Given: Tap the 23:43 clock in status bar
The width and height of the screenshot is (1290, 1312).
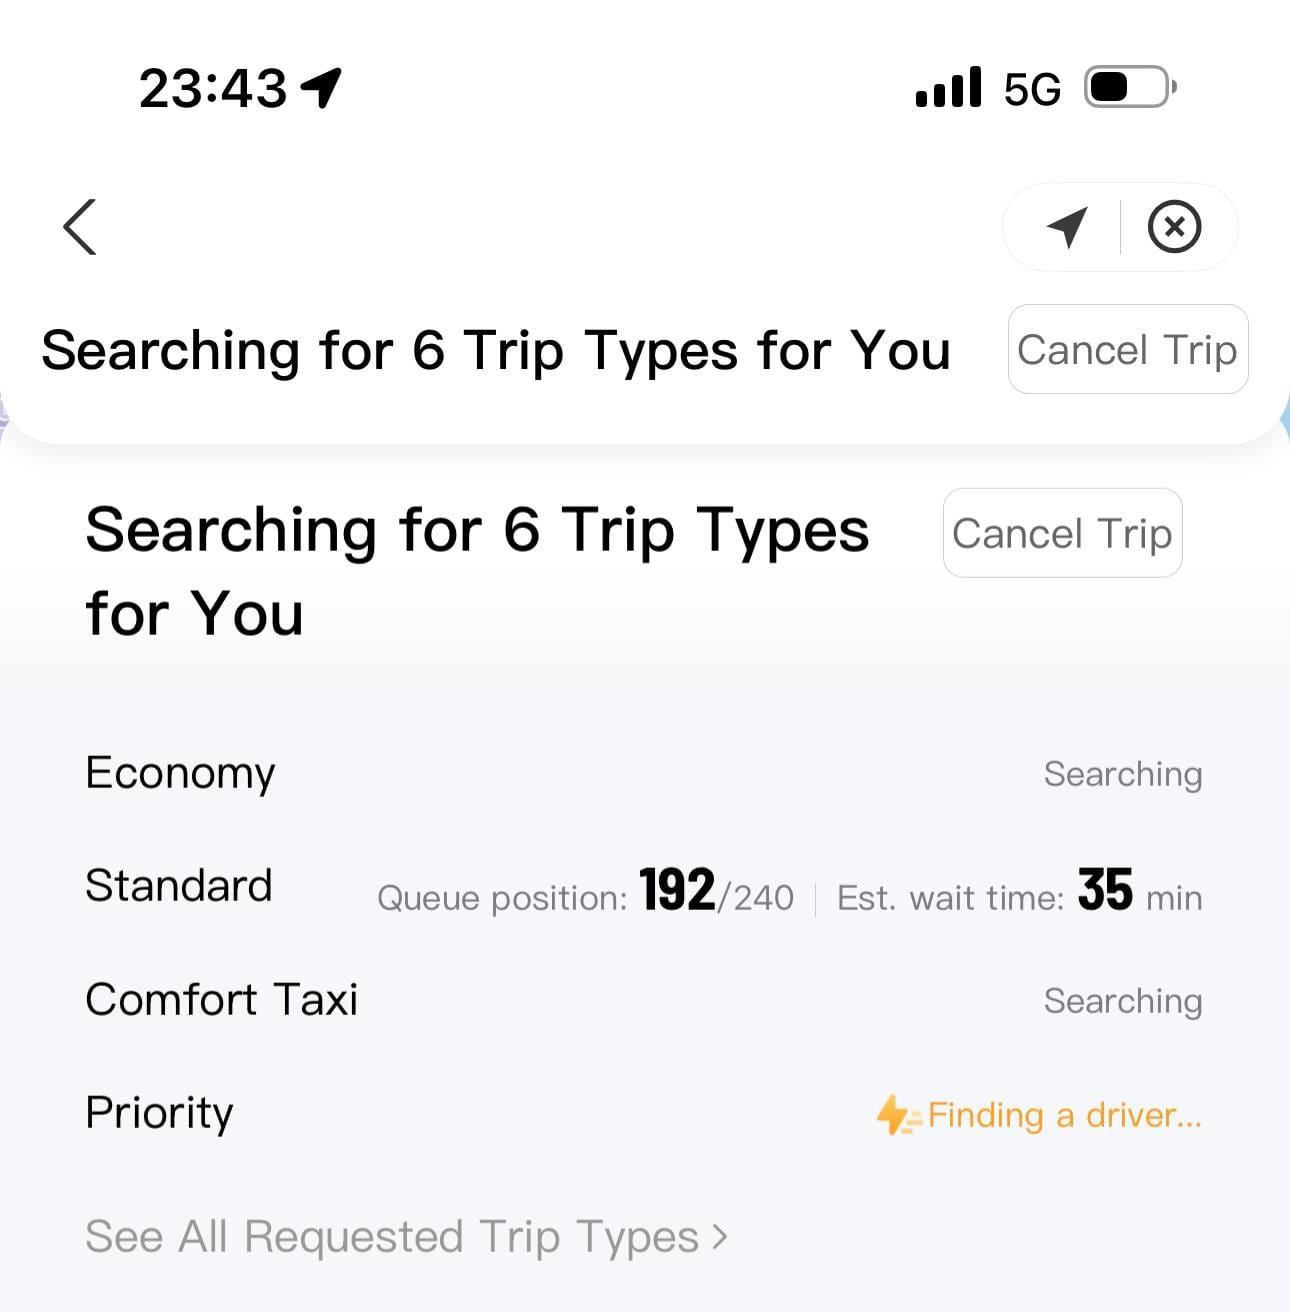Looking at the screenshot, I should tap(213, 88).
